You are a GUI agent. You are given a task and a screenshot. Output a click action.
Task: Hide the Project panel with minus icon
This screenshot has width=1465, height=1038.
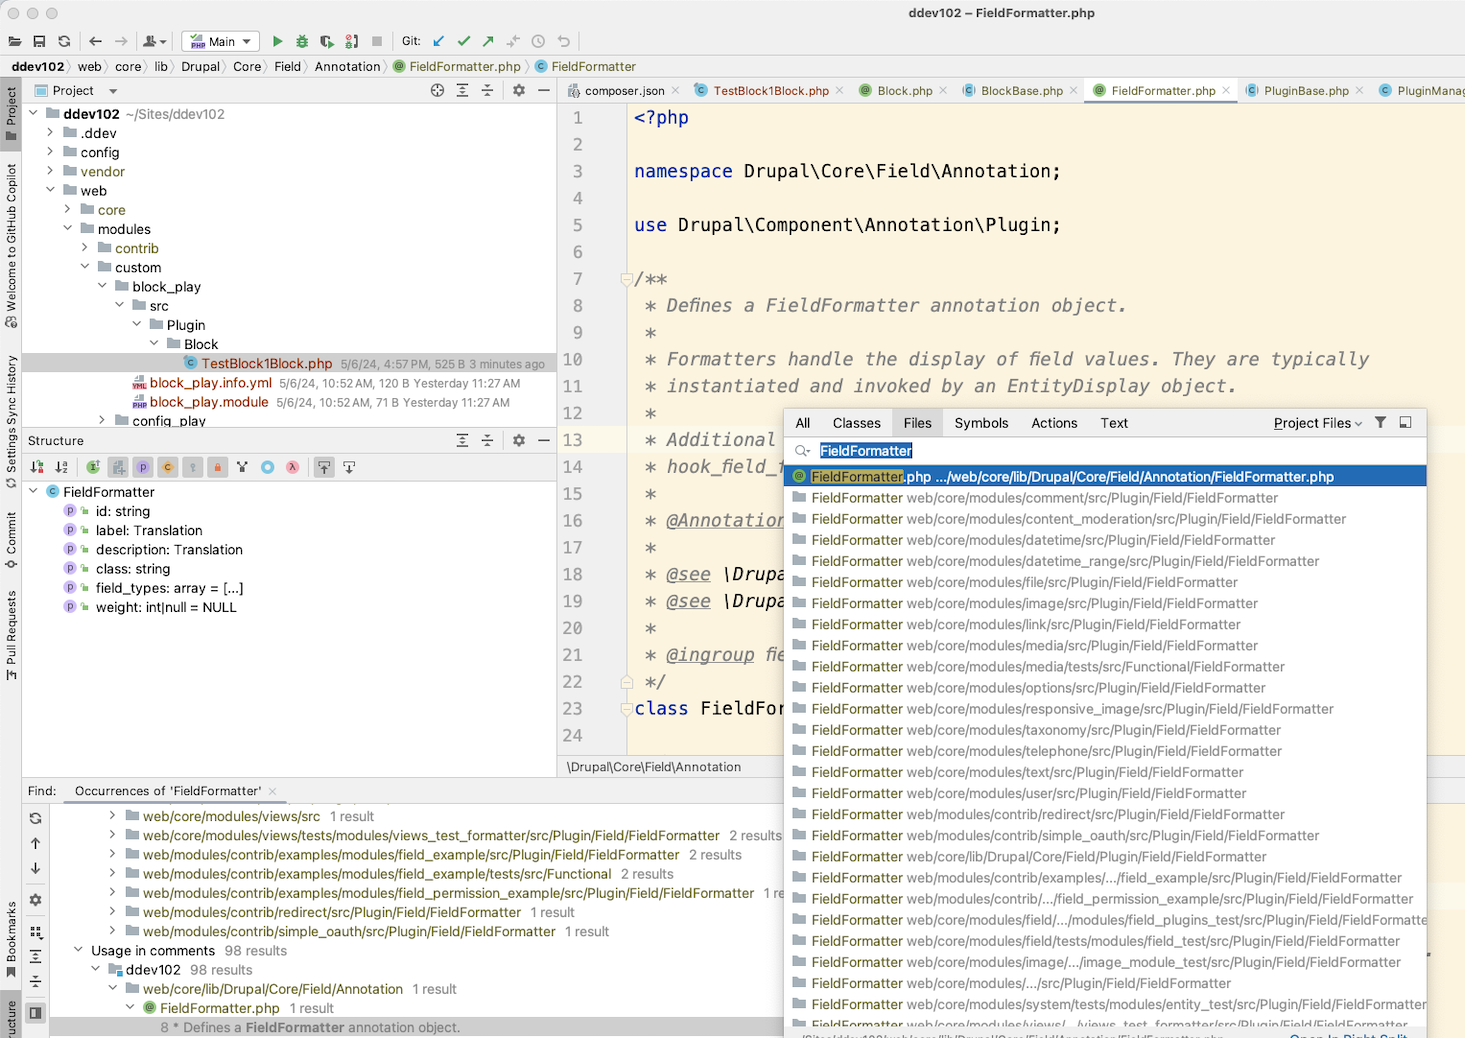[544, 90]
